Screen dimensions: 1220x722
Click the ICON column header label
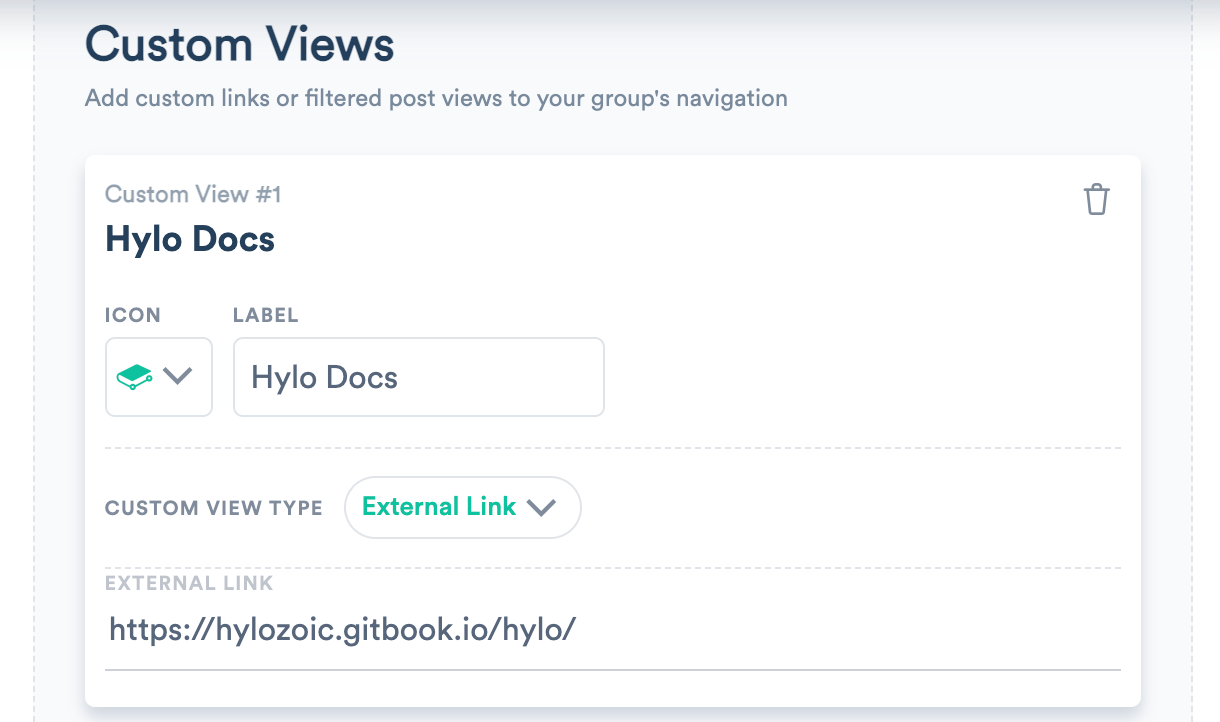(x=132, y=315)
